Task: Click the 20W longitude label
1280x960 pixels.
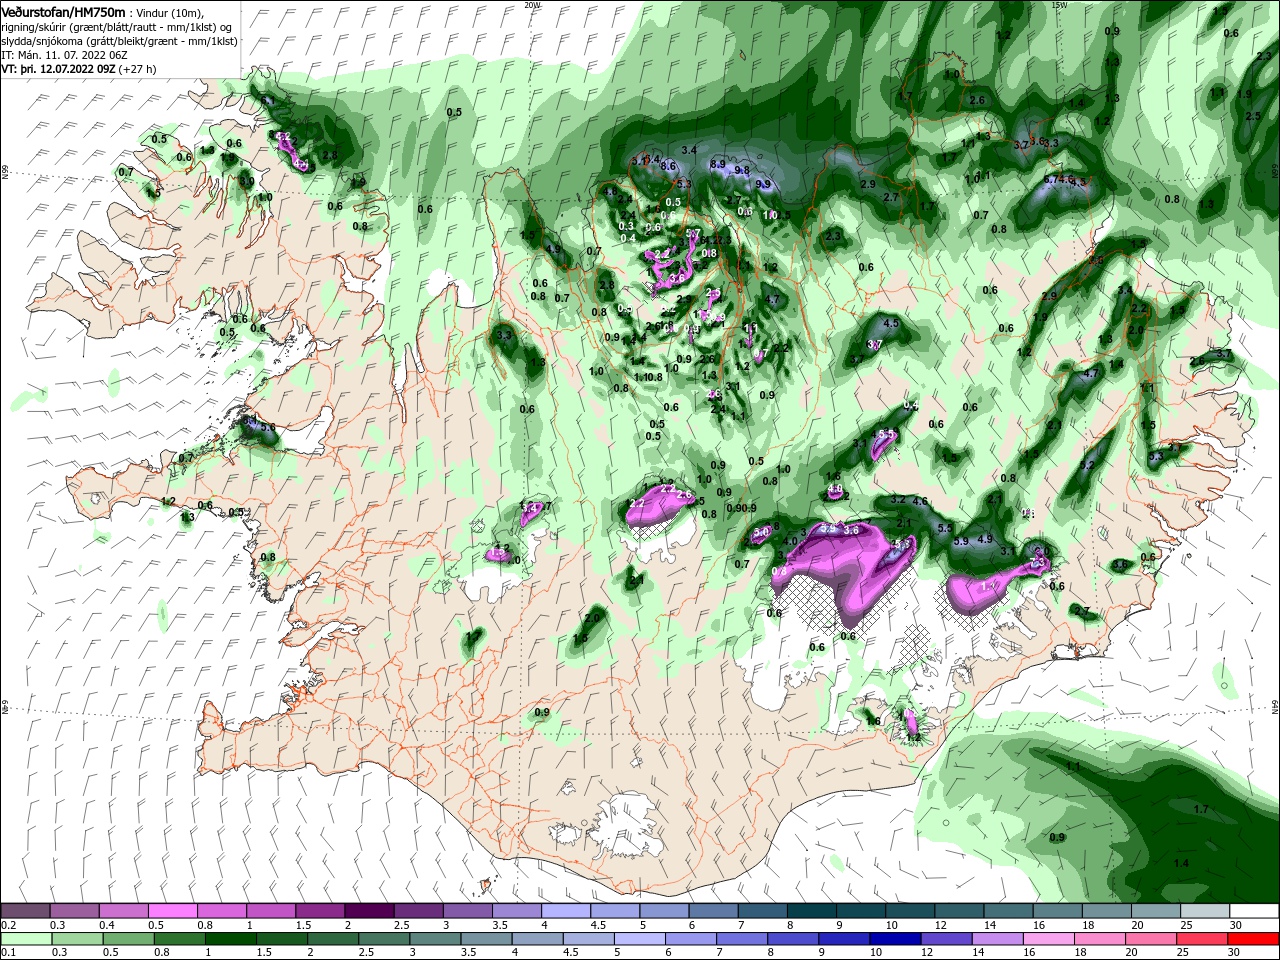Action: pyautogui.click(x=532, y=5)
